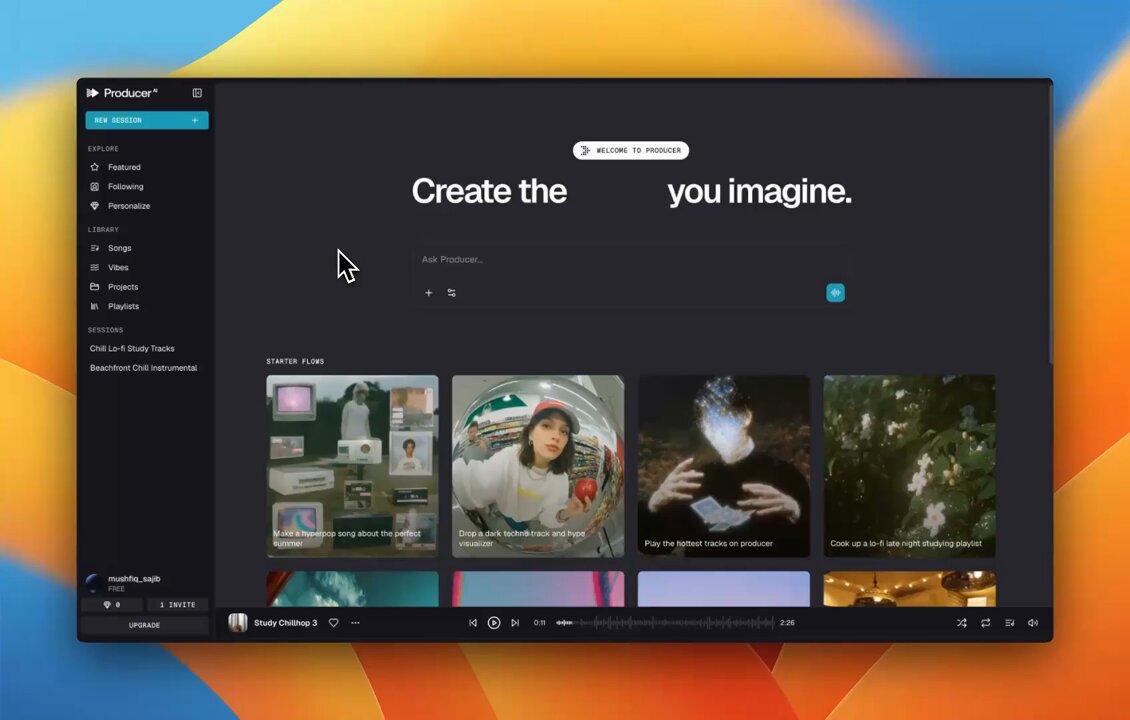
Task: Click the Study Chillhop 3 album art
Action: pos(238,623)
